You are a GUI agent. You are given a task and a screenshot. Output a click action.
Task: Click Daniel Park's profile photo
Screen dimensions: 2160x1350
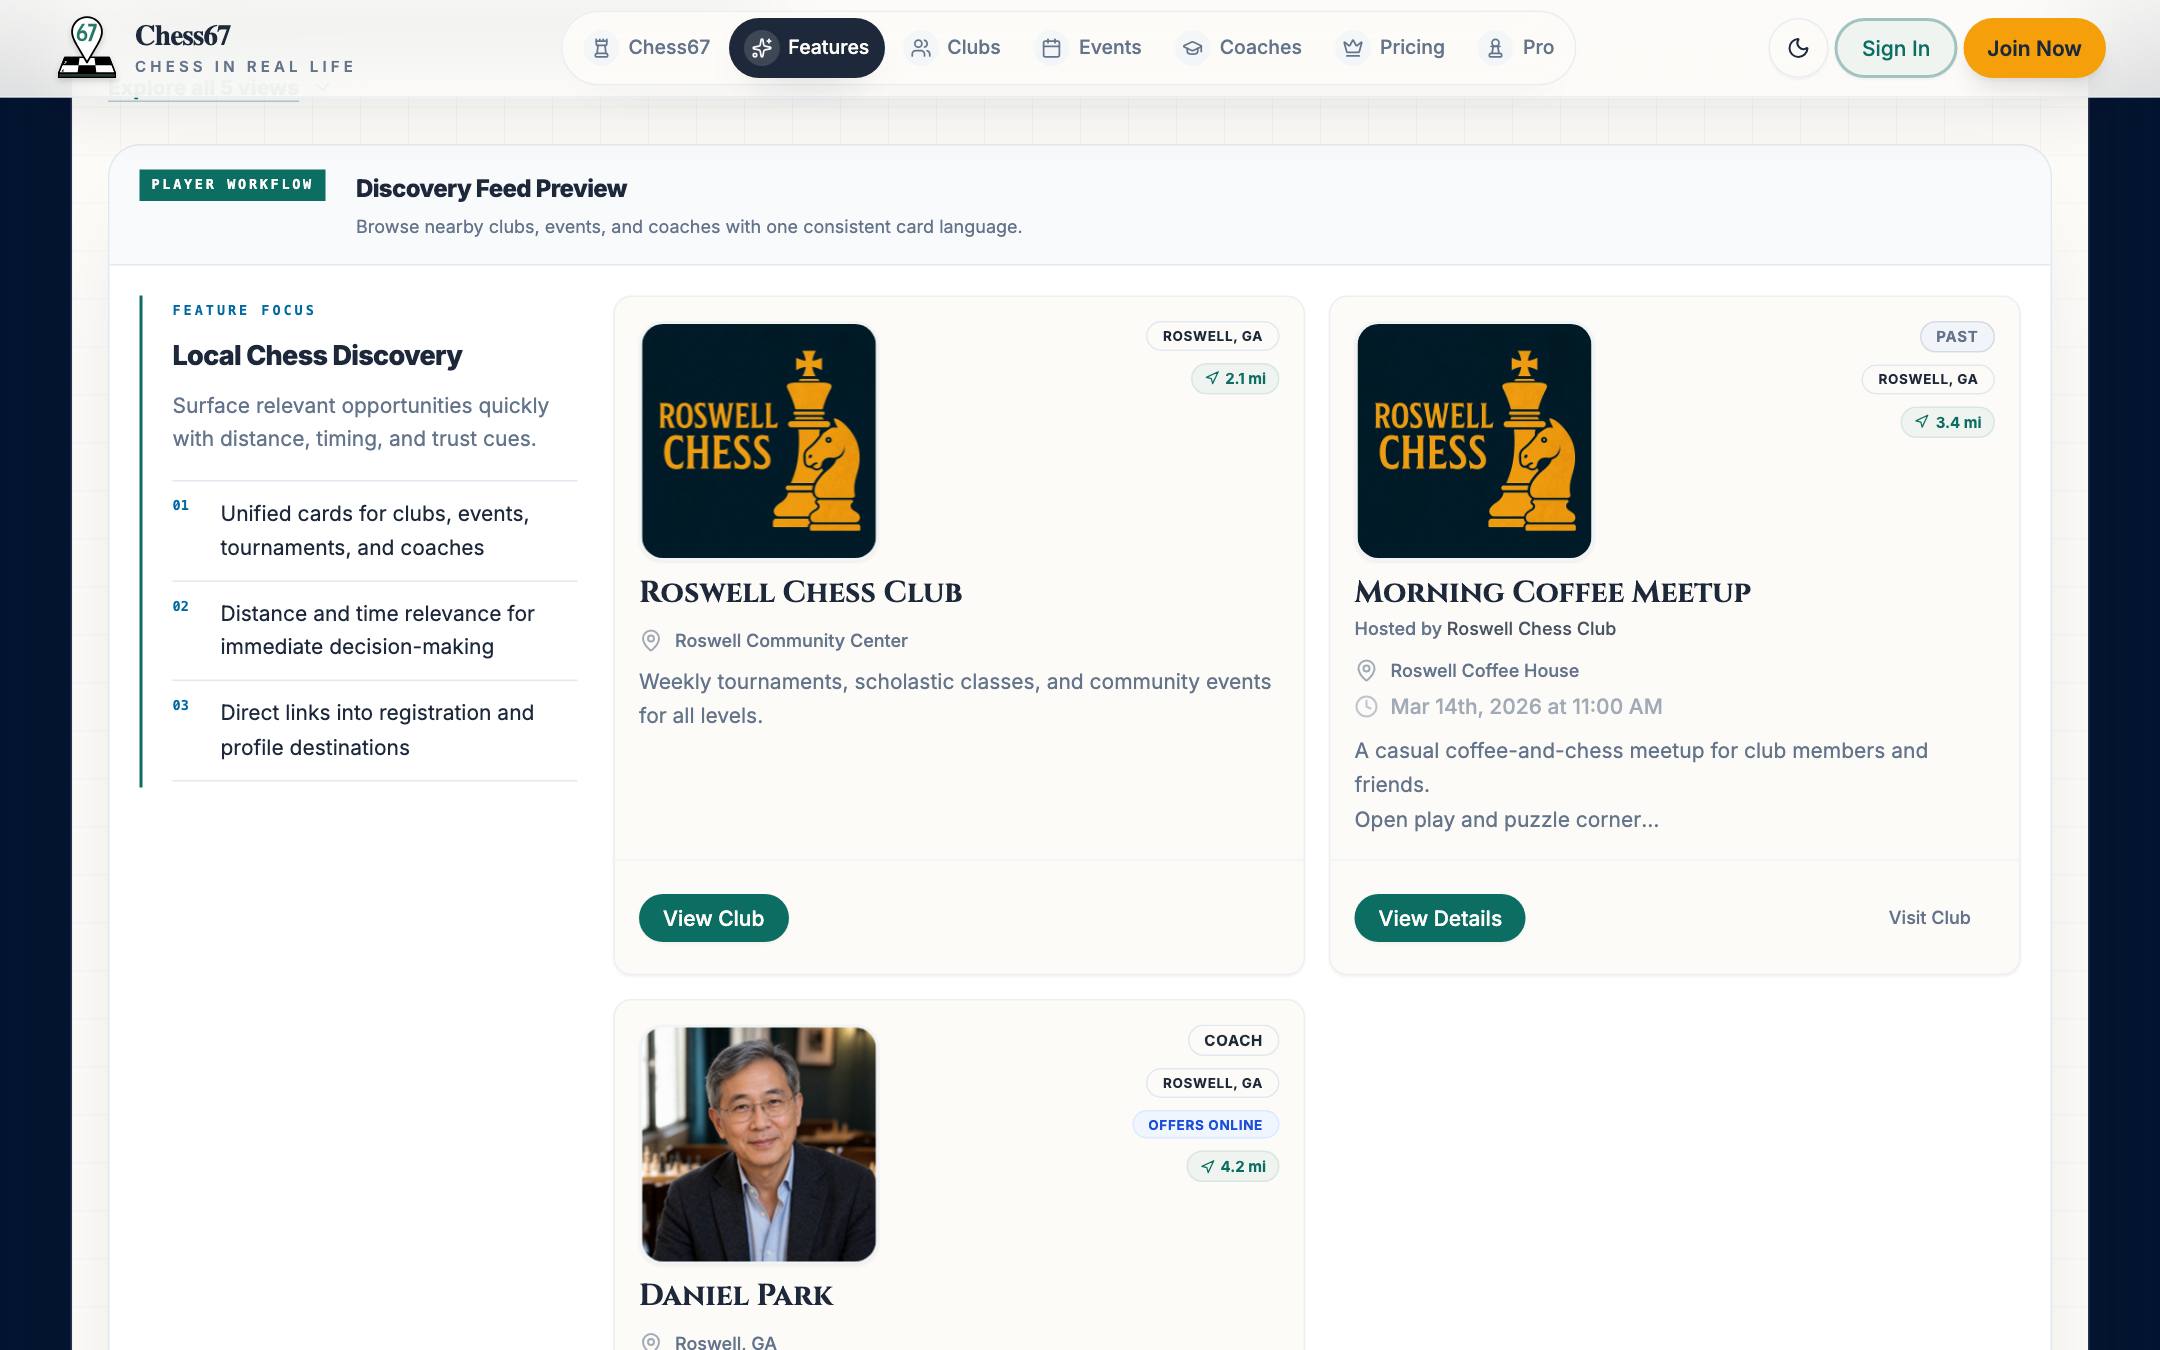[x=758, y=1144]
